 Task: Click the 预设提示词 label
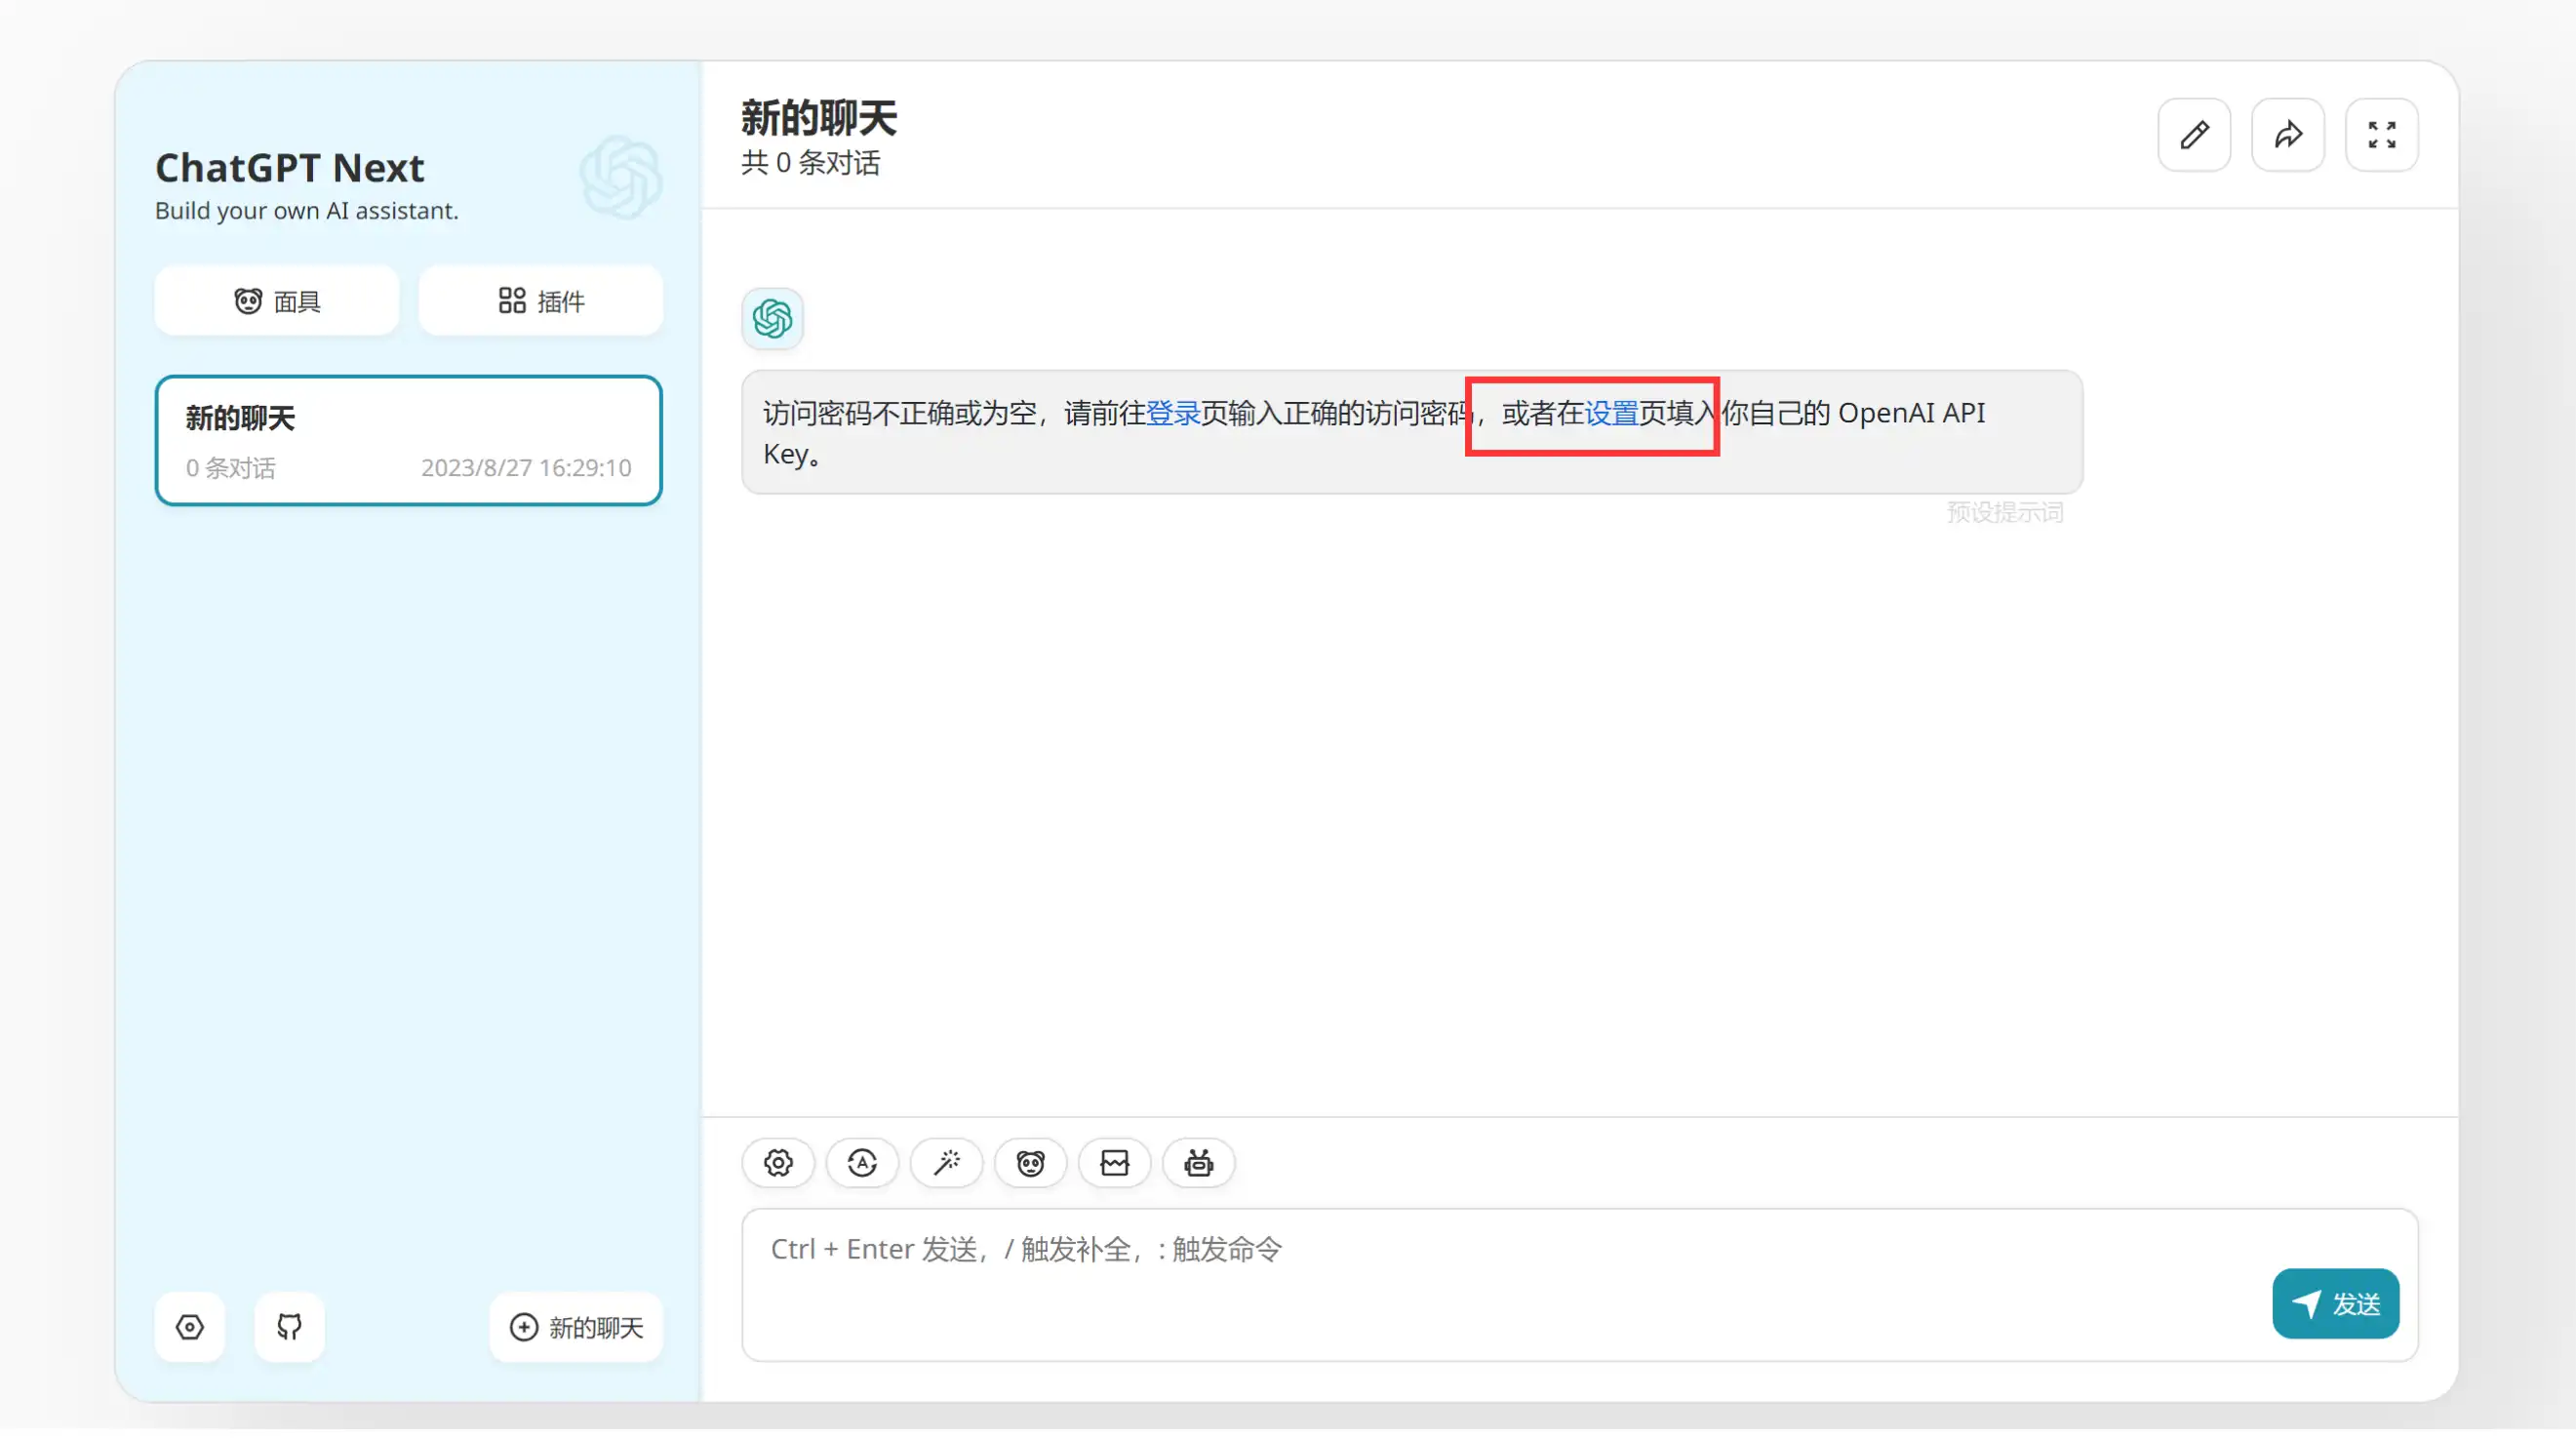2005,513
